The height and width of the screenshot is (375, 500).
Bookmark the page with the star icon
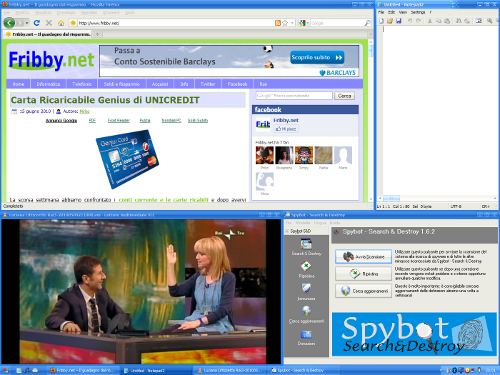click(x=285, y=23)
